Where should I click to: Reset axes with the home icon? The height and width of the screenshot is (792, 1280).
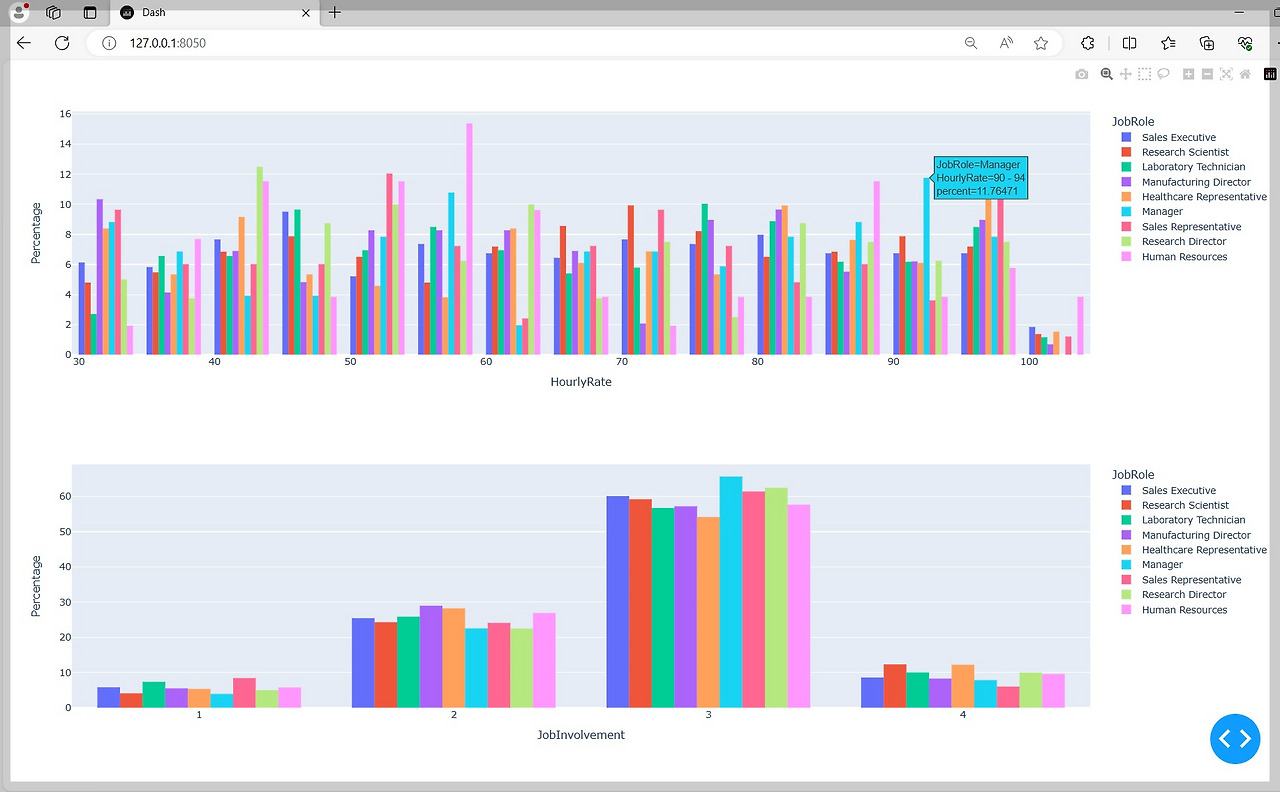[1245, 74]
